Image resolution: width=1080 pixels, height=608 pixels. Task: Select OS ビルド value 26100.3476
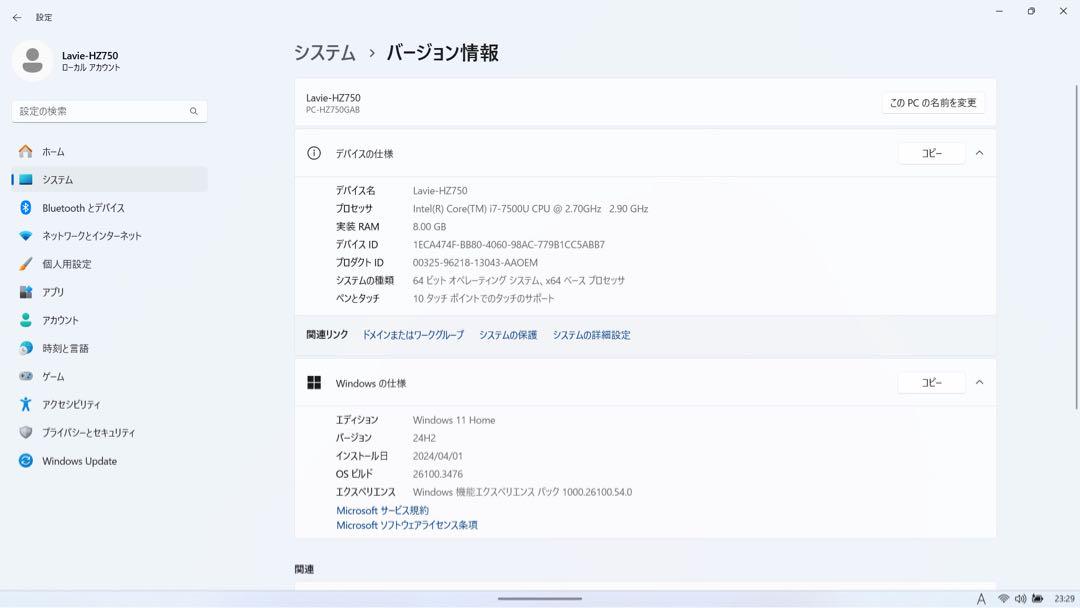click(438, 474)
